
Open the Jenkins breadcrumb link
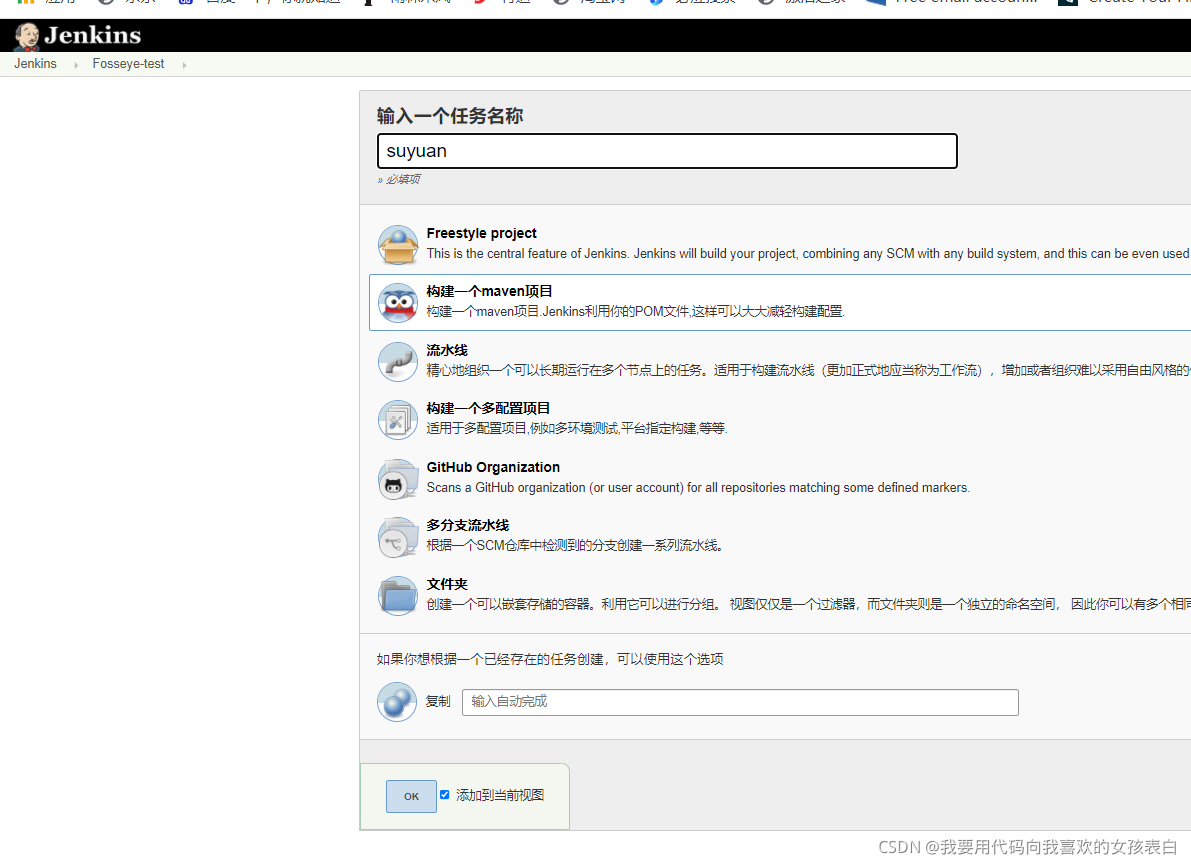[35, 64]
